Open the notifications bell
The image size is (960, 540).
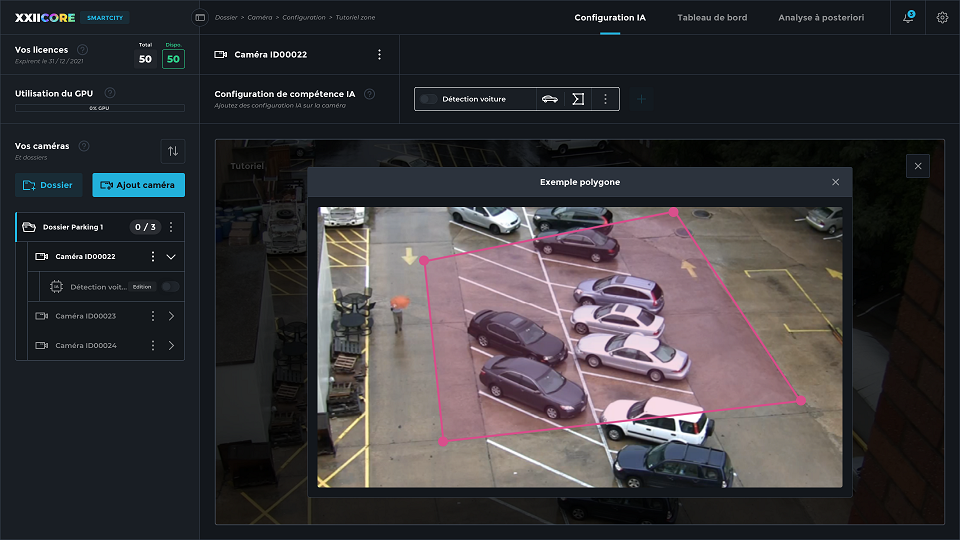pyautogui.click(x=908, y=18)
